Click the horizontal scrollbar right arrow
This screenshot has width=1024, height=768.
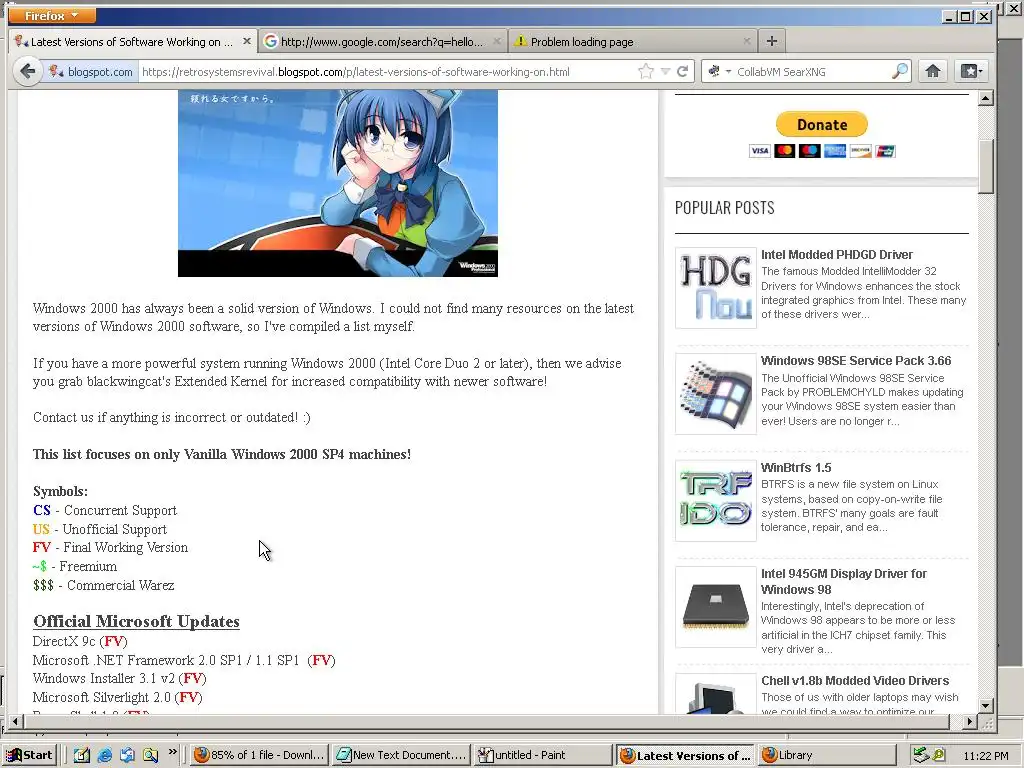click(970, 722)
